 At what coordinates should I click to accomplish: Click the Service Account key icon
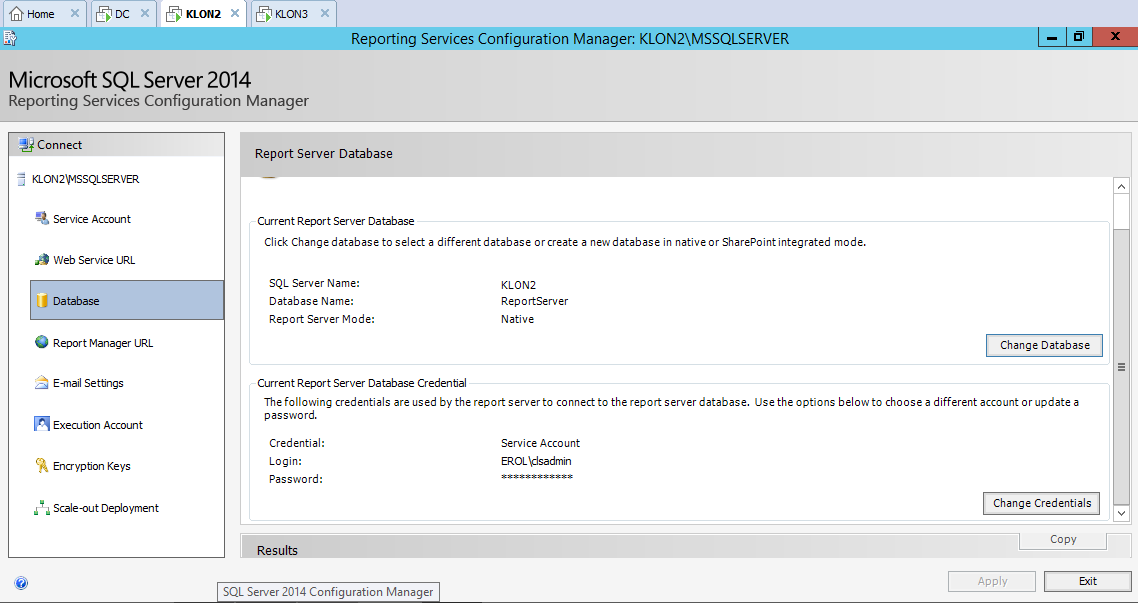click(x=41, y=218)
